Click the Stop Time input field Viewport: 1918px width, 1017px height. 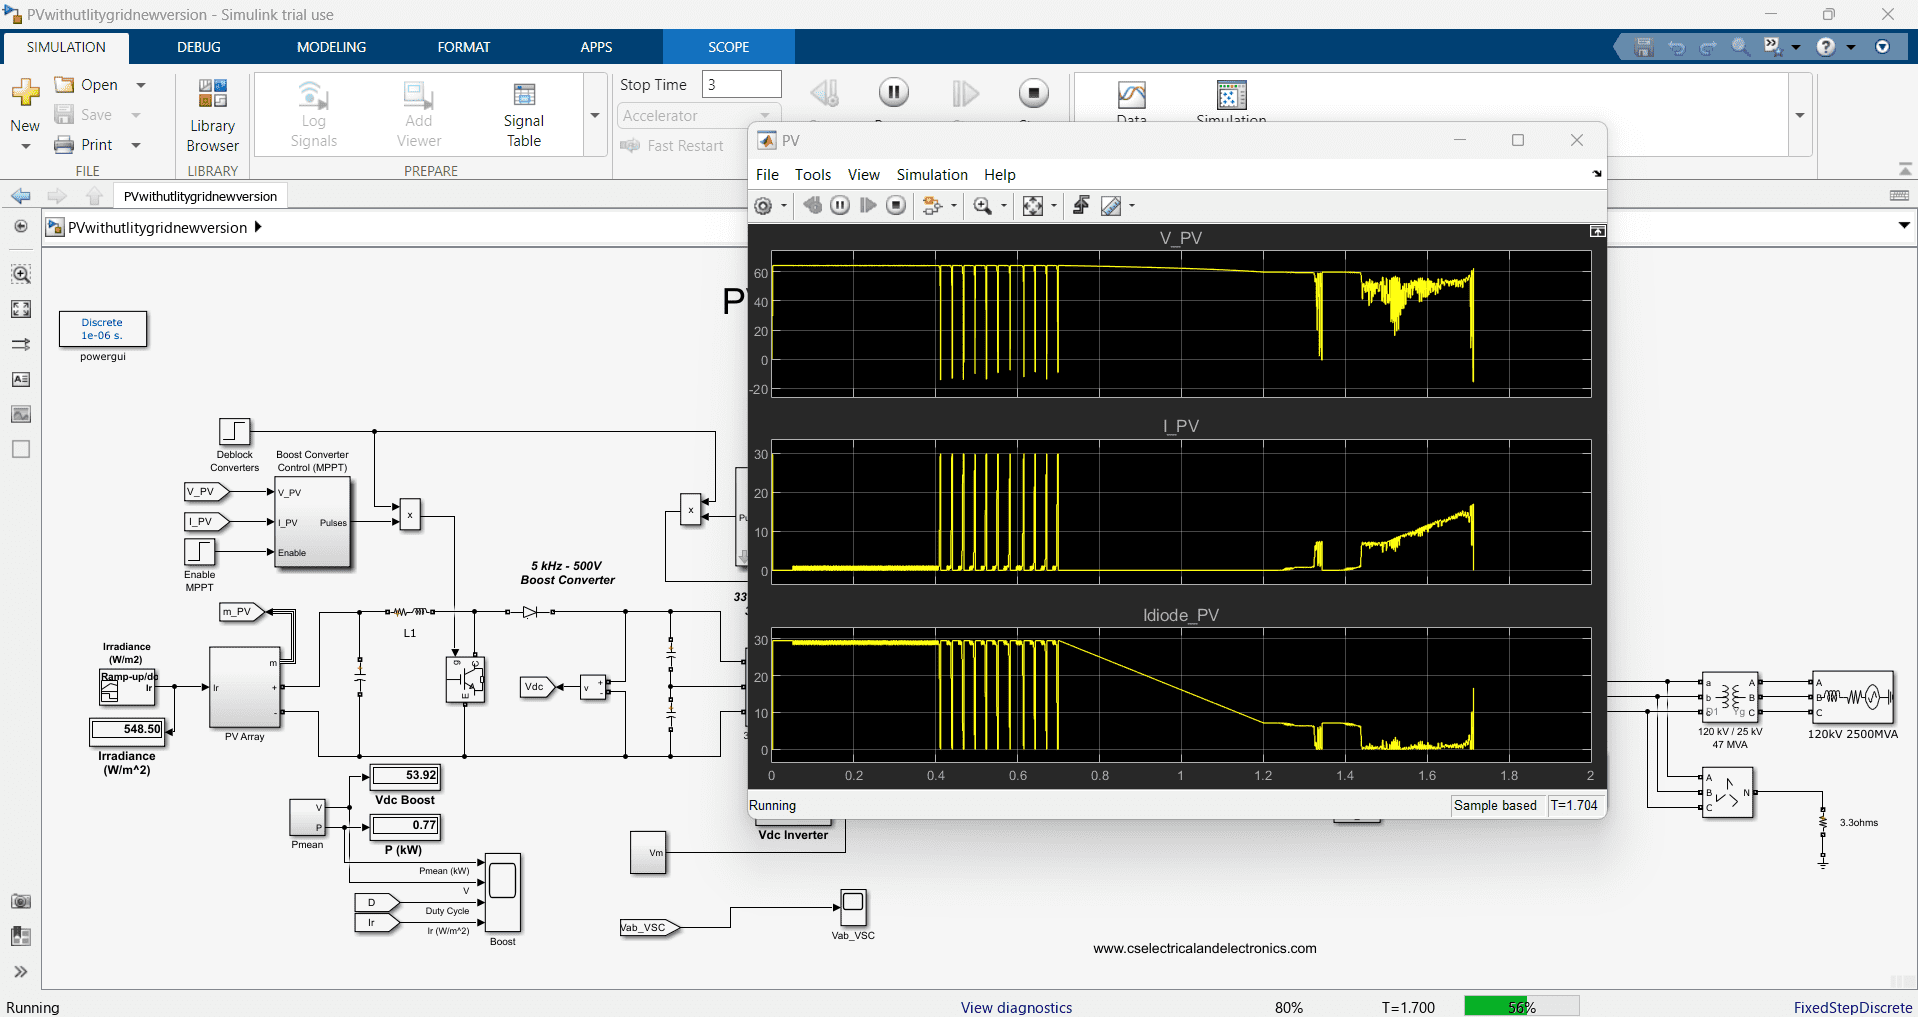coord(741,85)
